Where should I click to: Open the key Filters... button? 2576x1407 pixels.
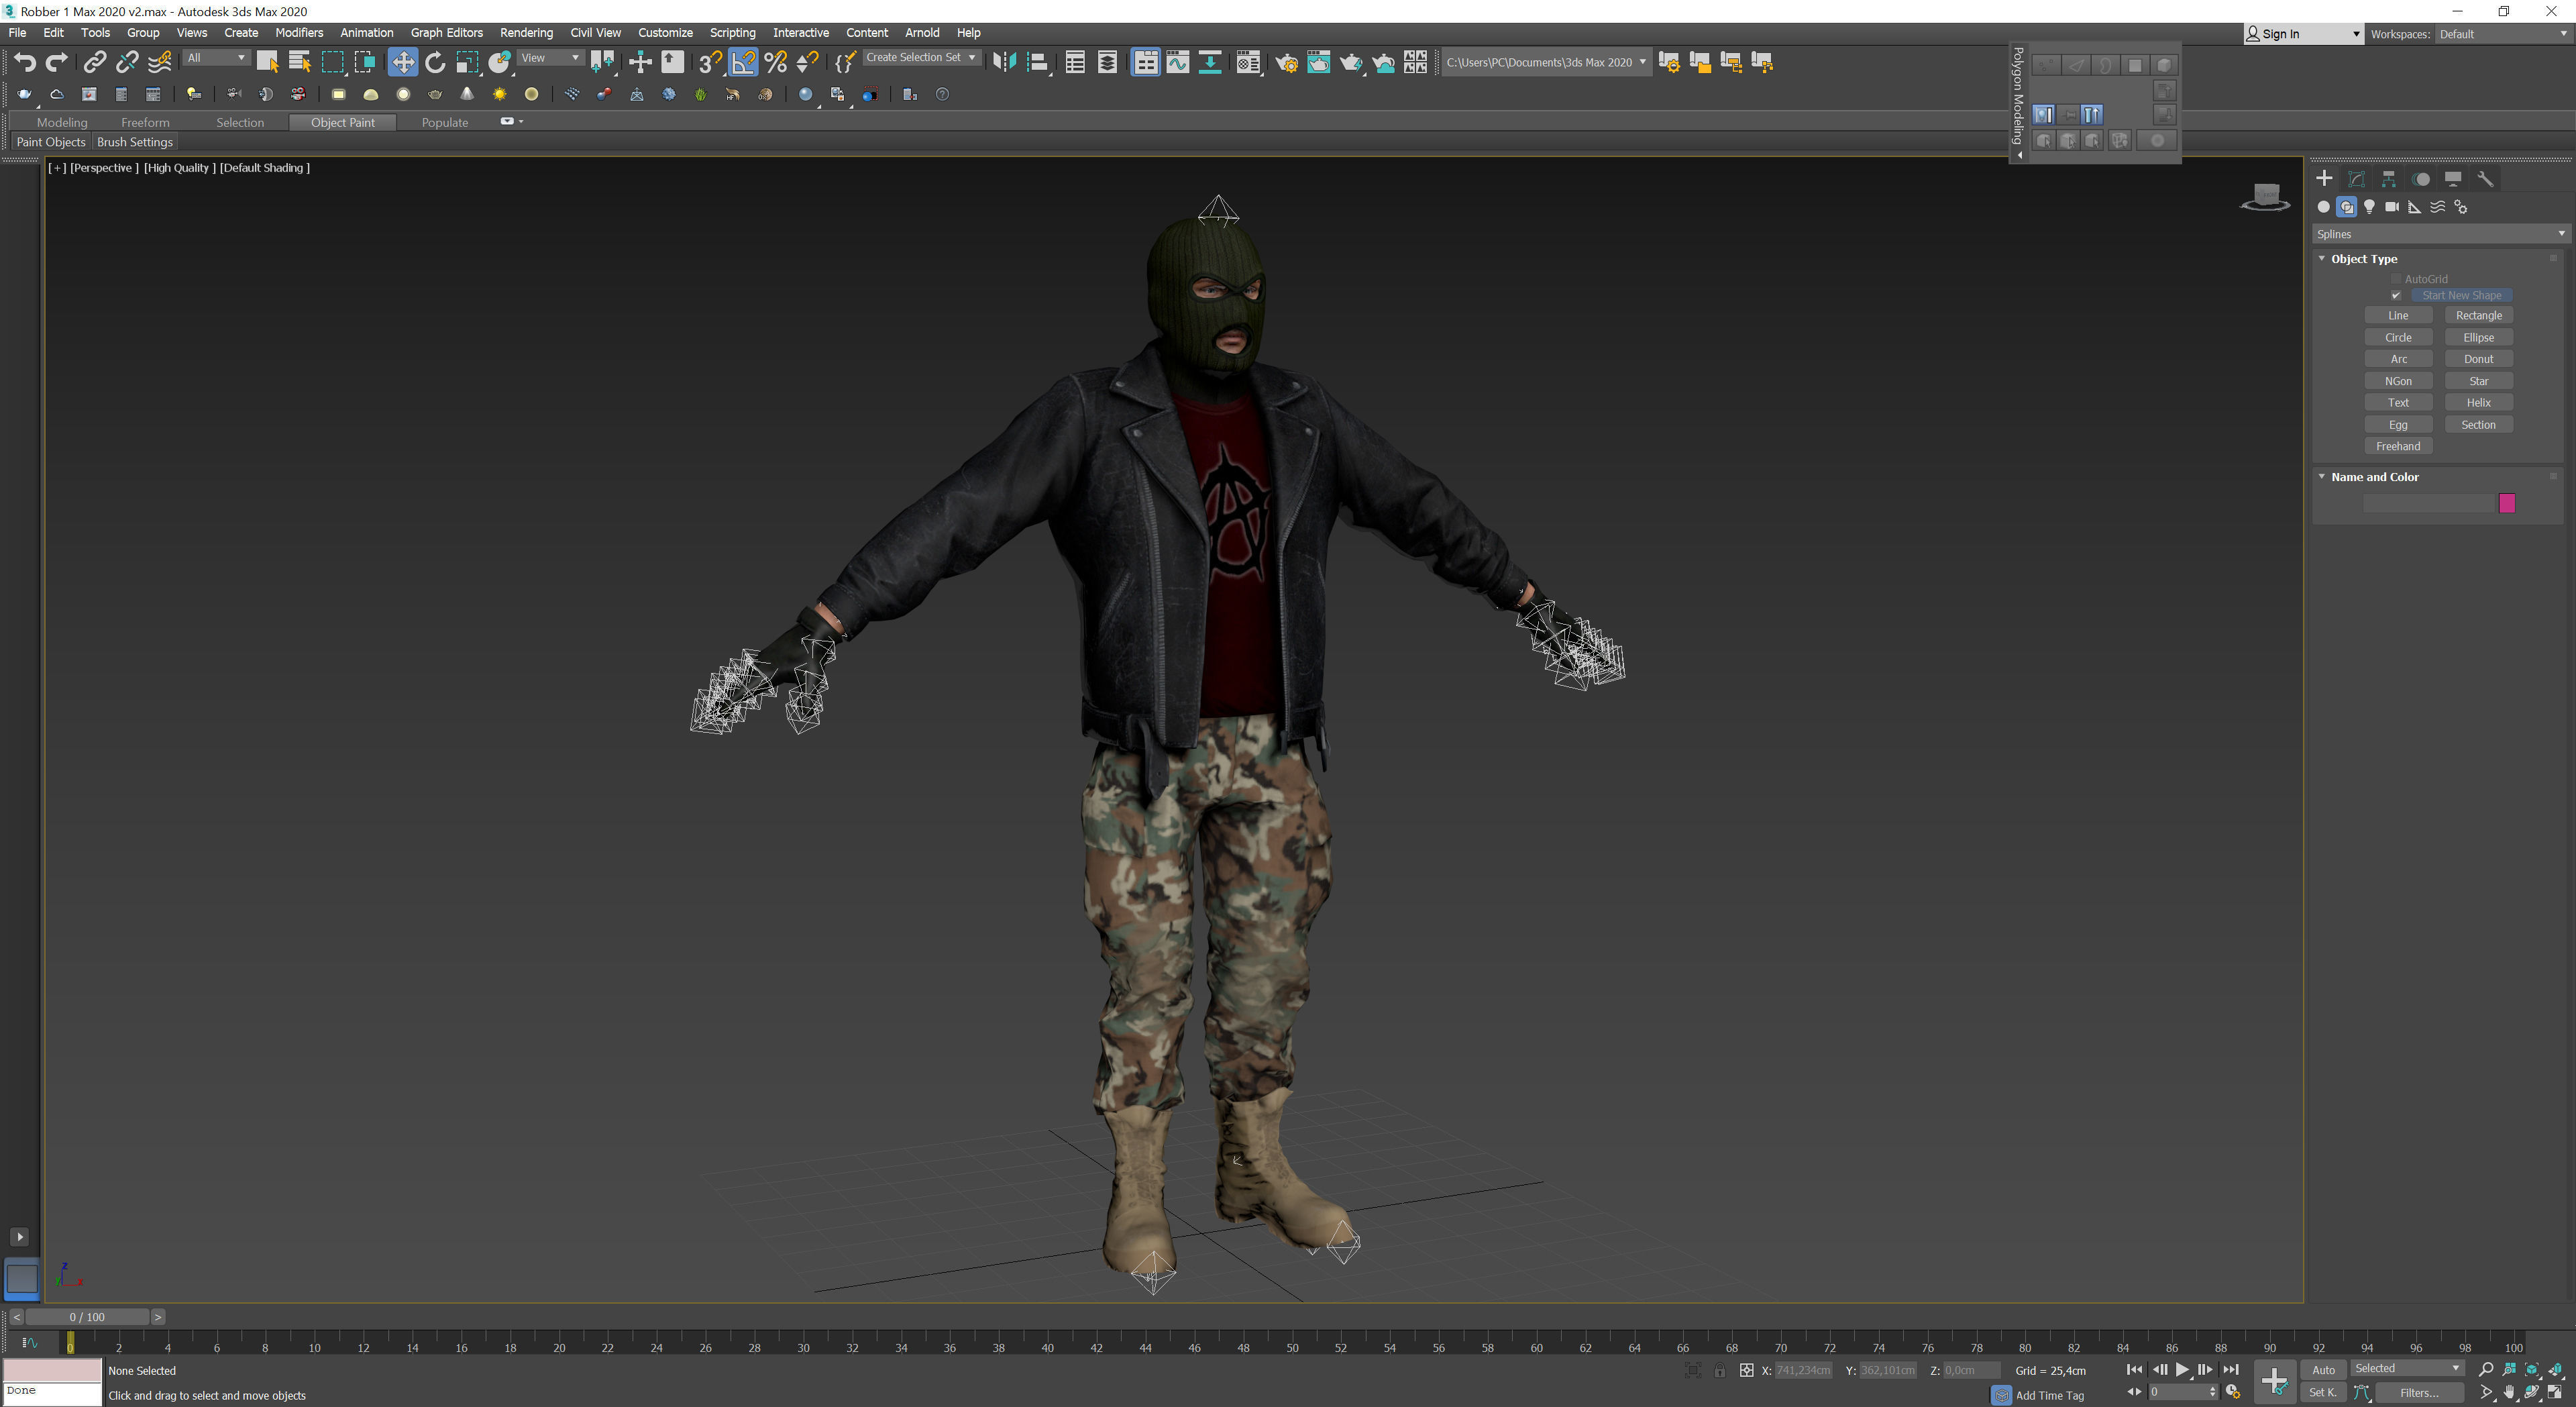pos(2419,1393)
